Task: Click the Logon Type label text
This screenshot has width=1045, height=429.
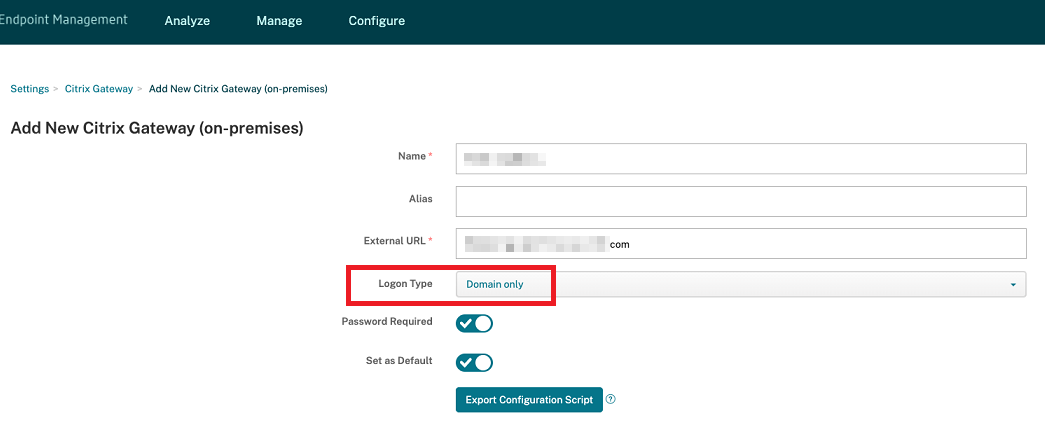Action: point(405,284)
